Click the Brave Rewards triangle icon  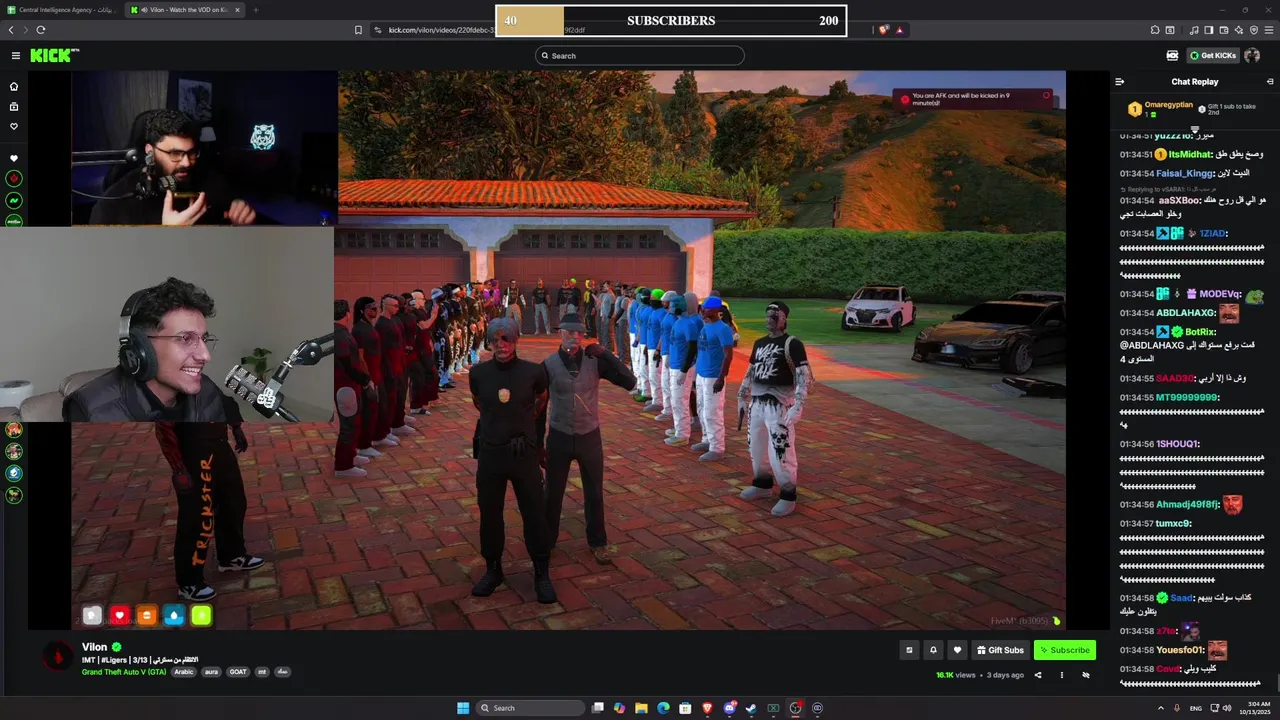[899, 30]
